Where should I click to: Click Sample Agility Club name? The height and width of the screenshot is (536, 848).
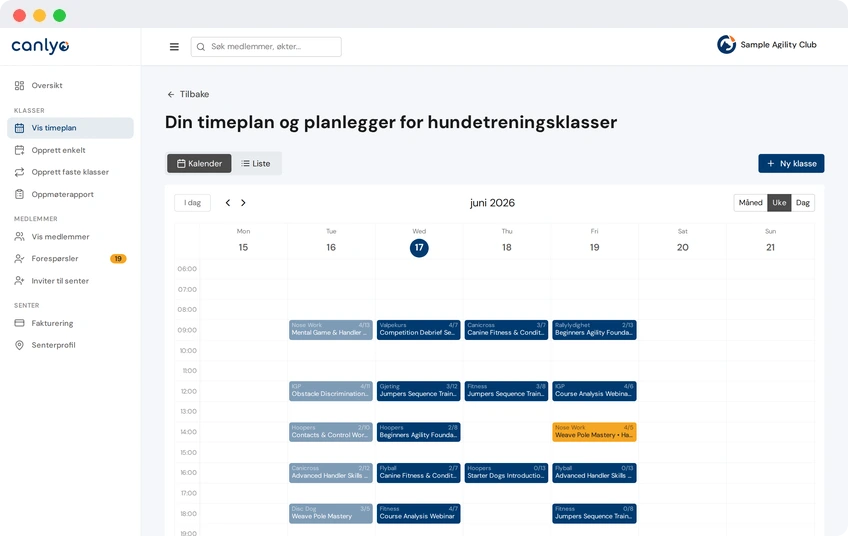click(778, 45)
